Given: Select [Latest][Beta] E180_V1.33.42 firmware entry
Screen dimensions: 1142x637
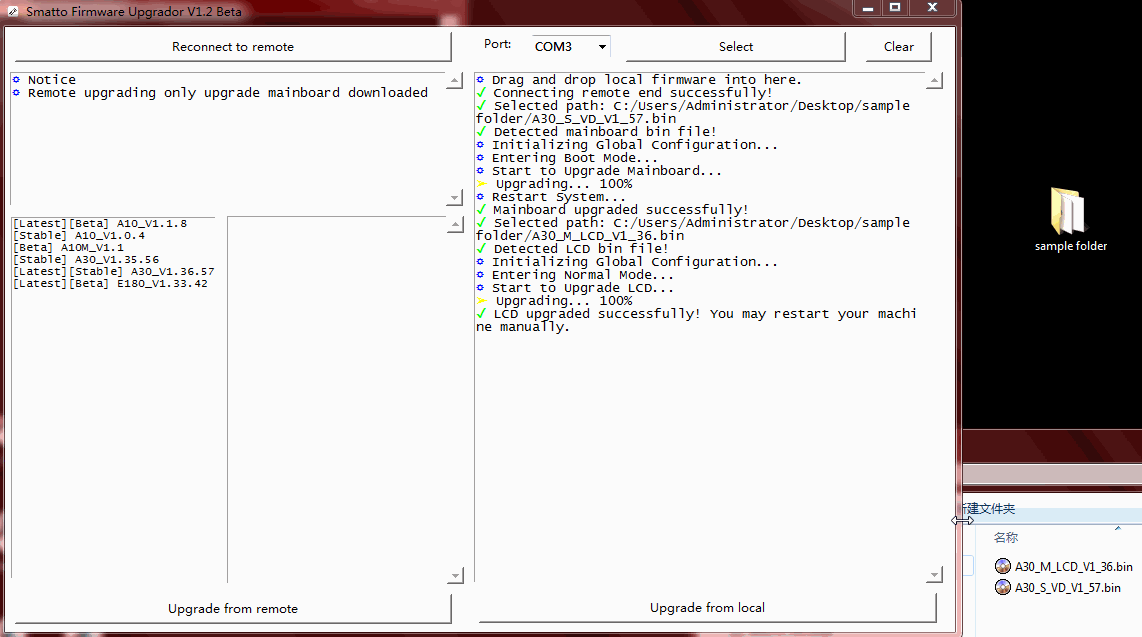Looking at the screenshot, I should pos(110,283).
